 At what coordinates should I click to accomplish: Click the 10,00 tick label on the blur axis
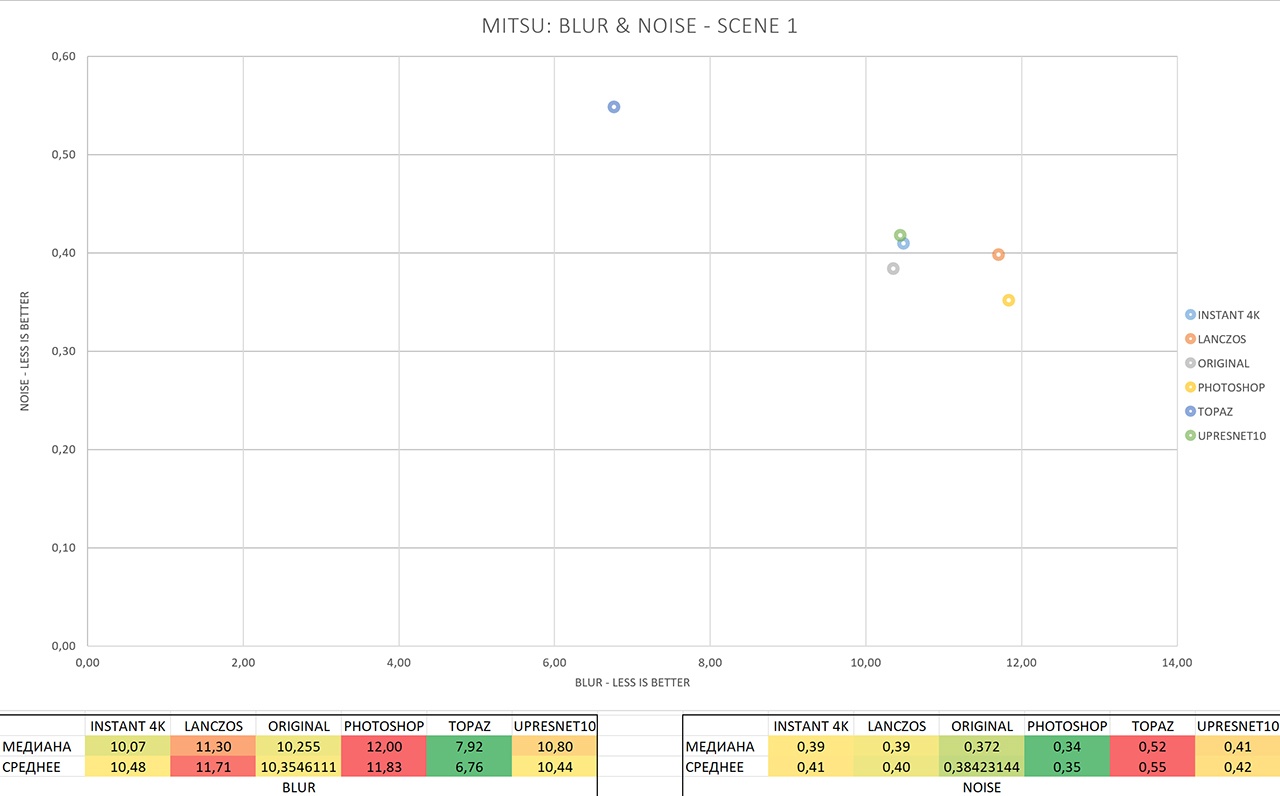[866, 662]
